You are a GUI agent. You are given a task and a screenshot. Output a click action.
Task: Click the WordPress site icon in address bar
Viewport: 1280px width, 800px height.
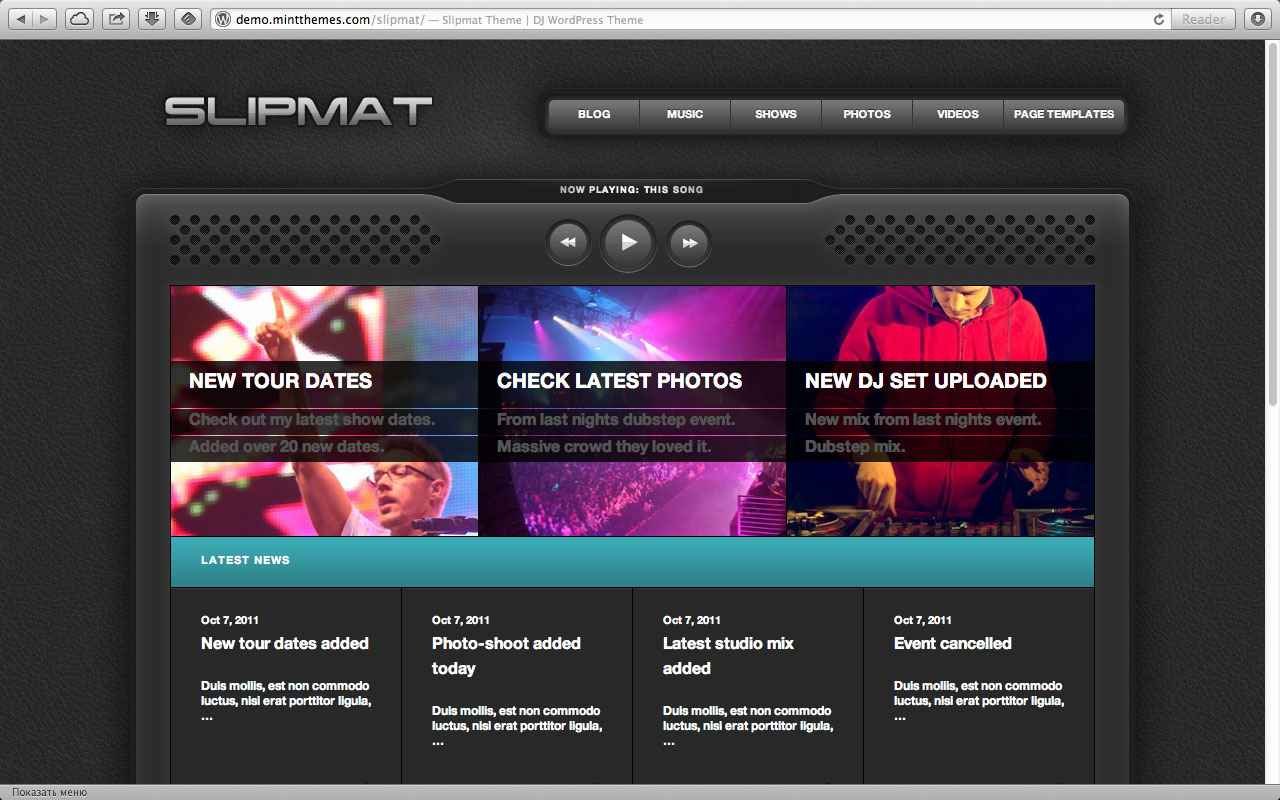point(223,19)
